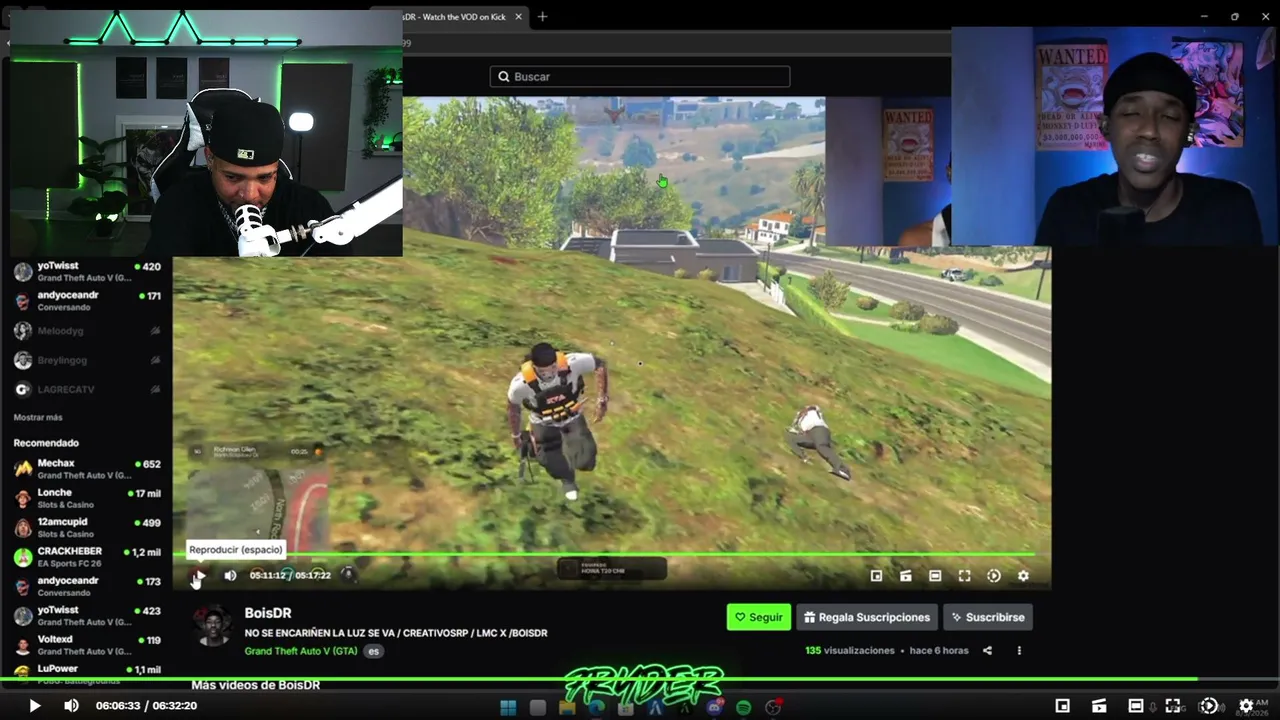Click the Recomendado section heading

(x=46, y=443)
